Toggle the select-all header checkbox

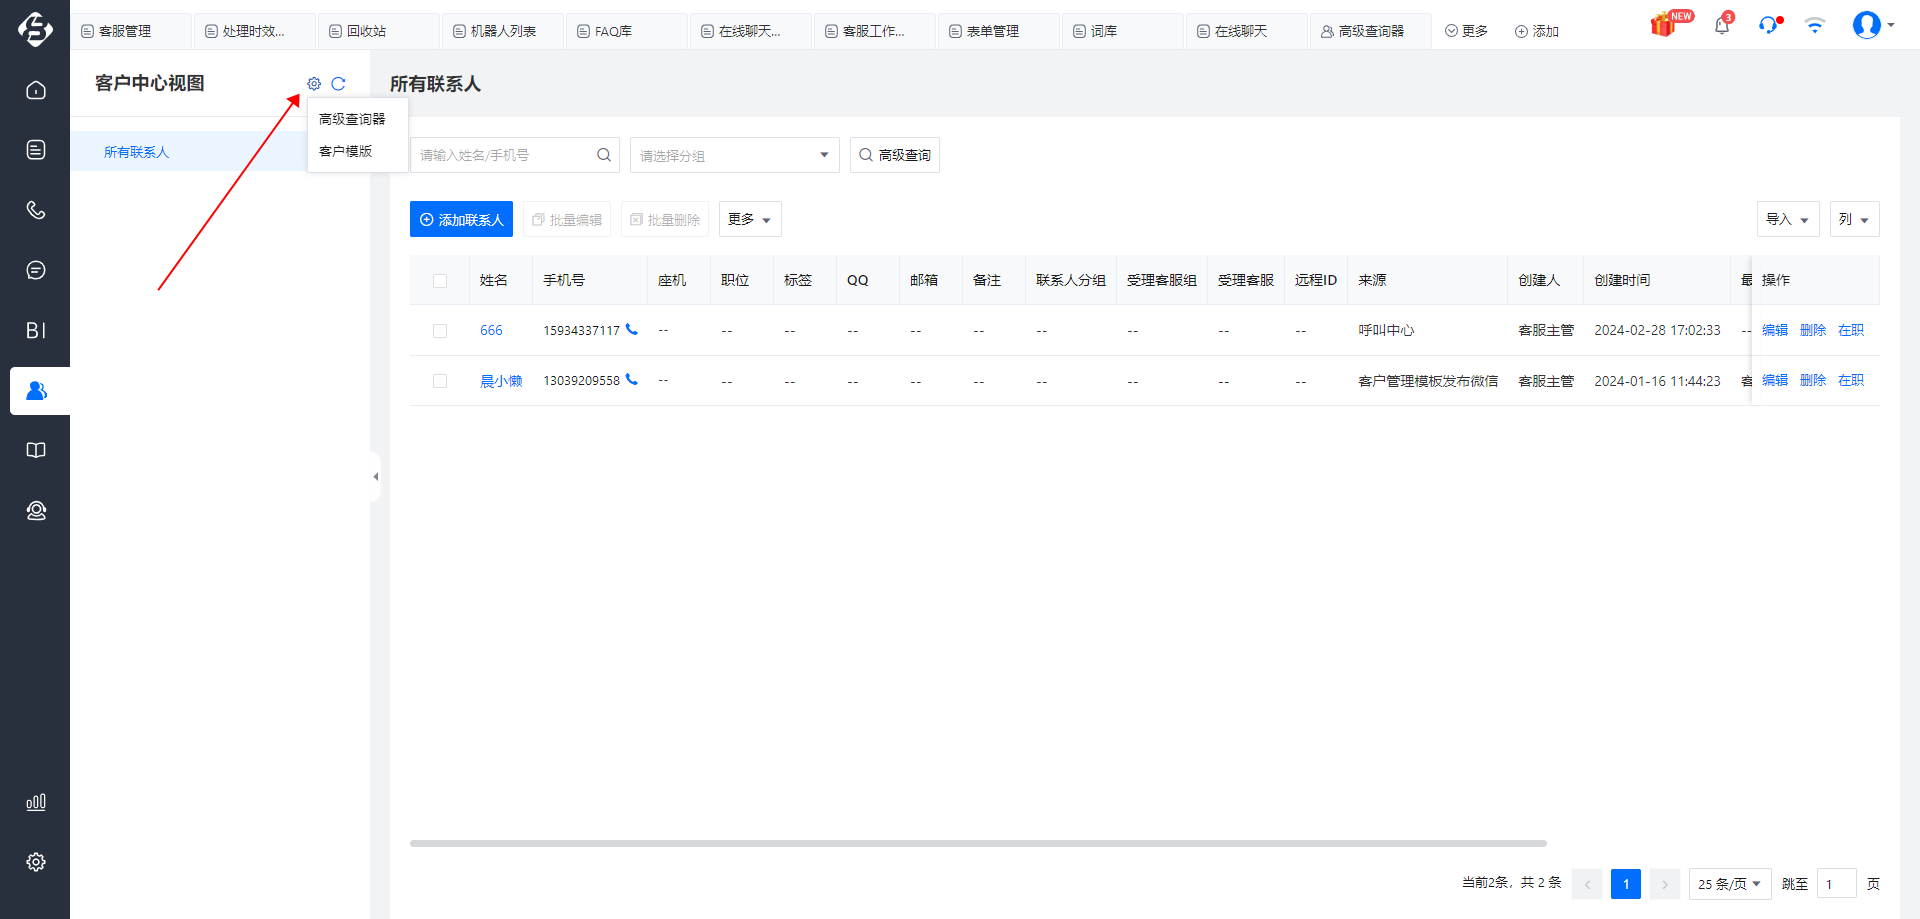[x=440, y=281]
